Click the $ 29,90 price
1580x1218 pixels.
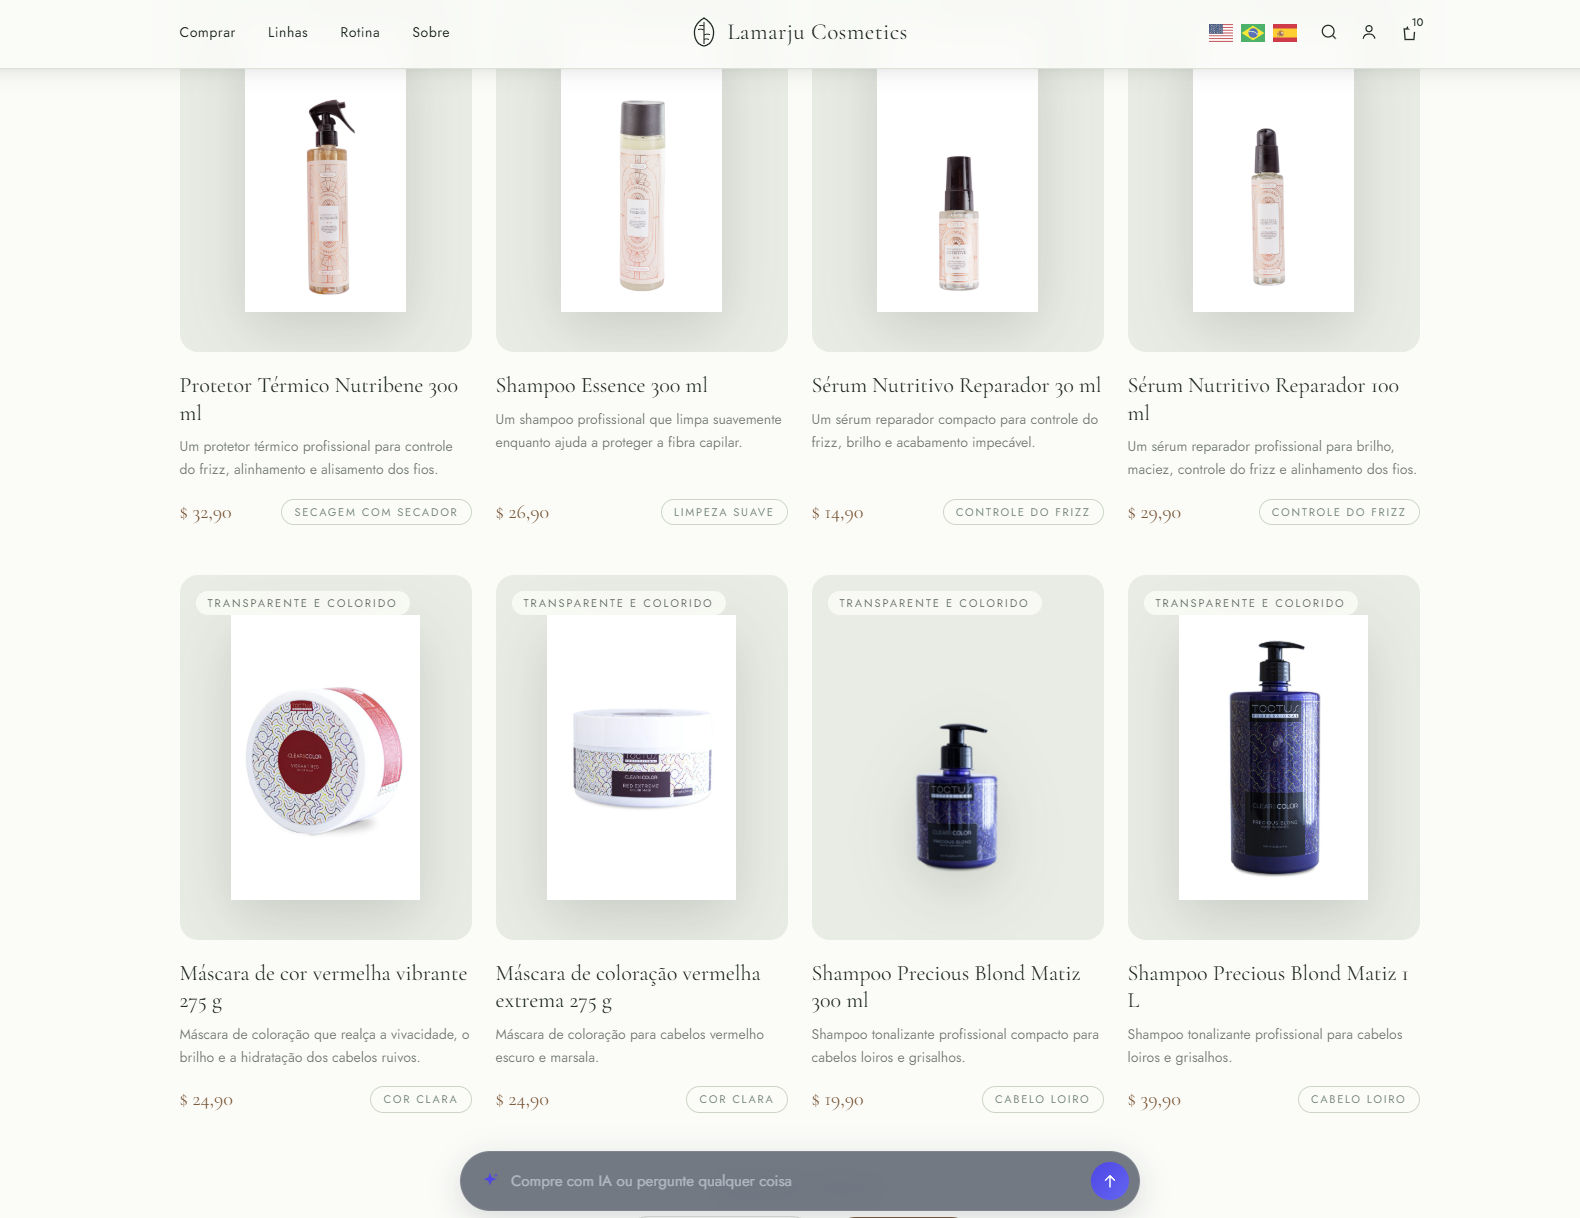point(1155,513)
